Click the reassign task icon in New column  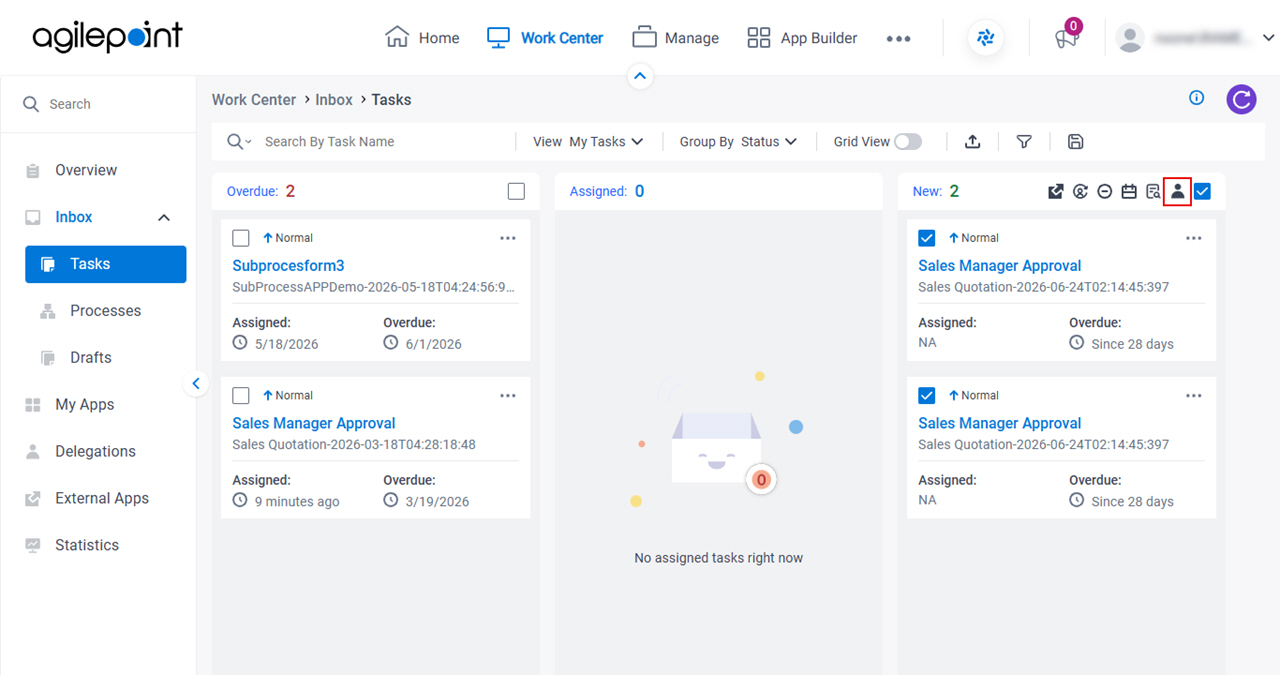tap(1080, 191)
